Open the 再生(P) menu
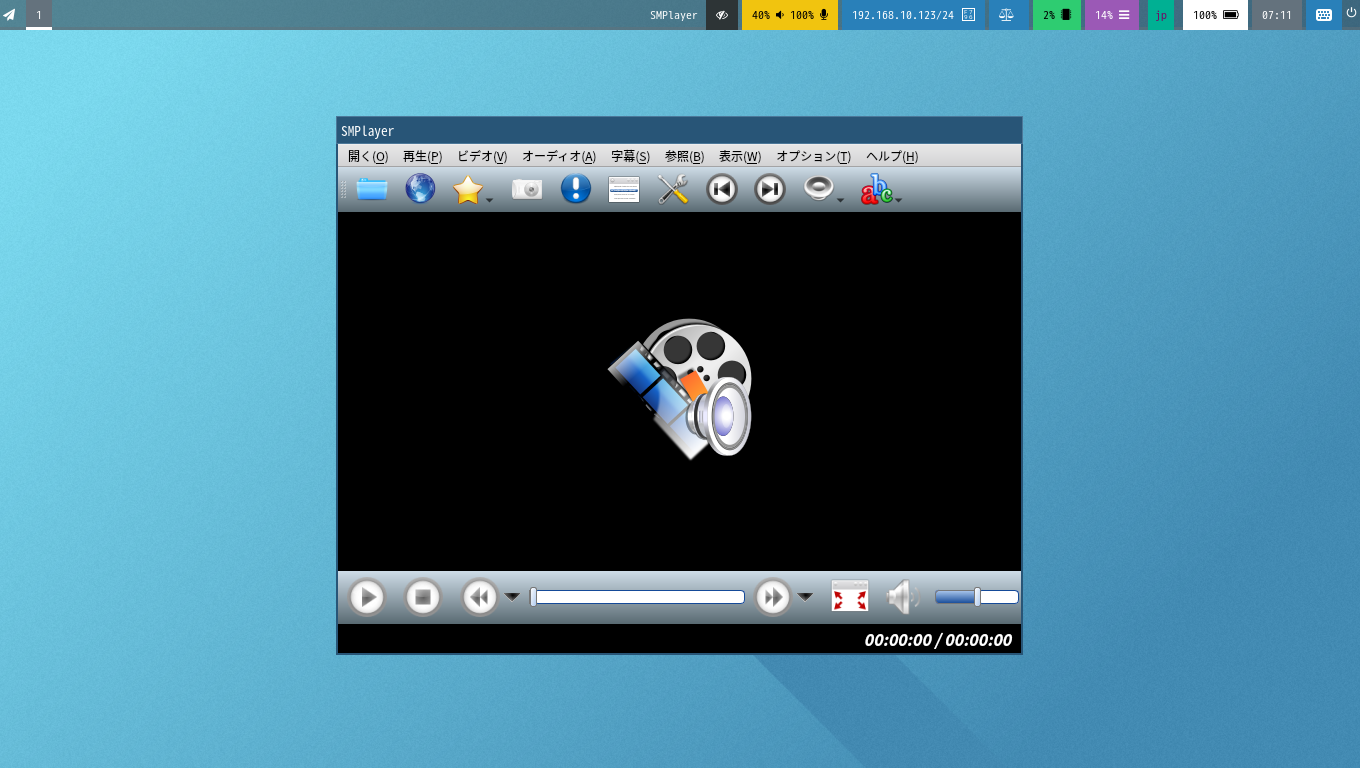1360x768 pixels. [422, 157]
